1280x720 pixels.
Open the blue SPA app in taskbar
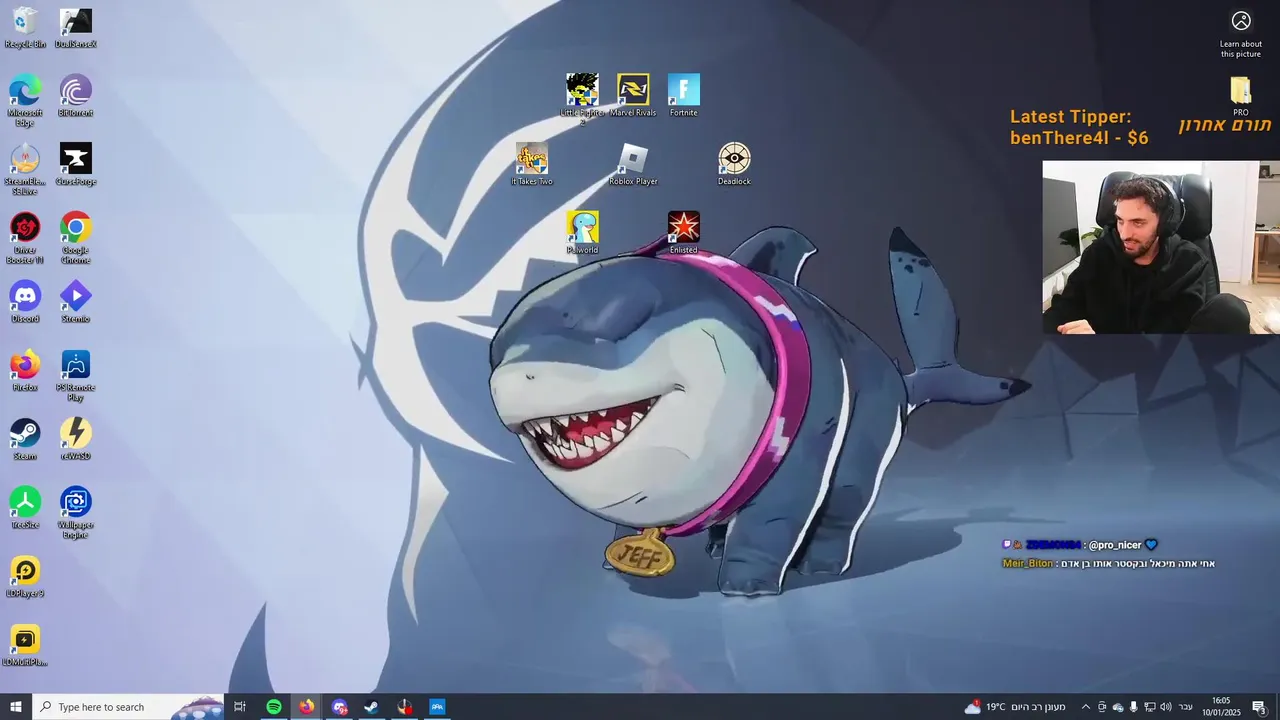(437, 707)
